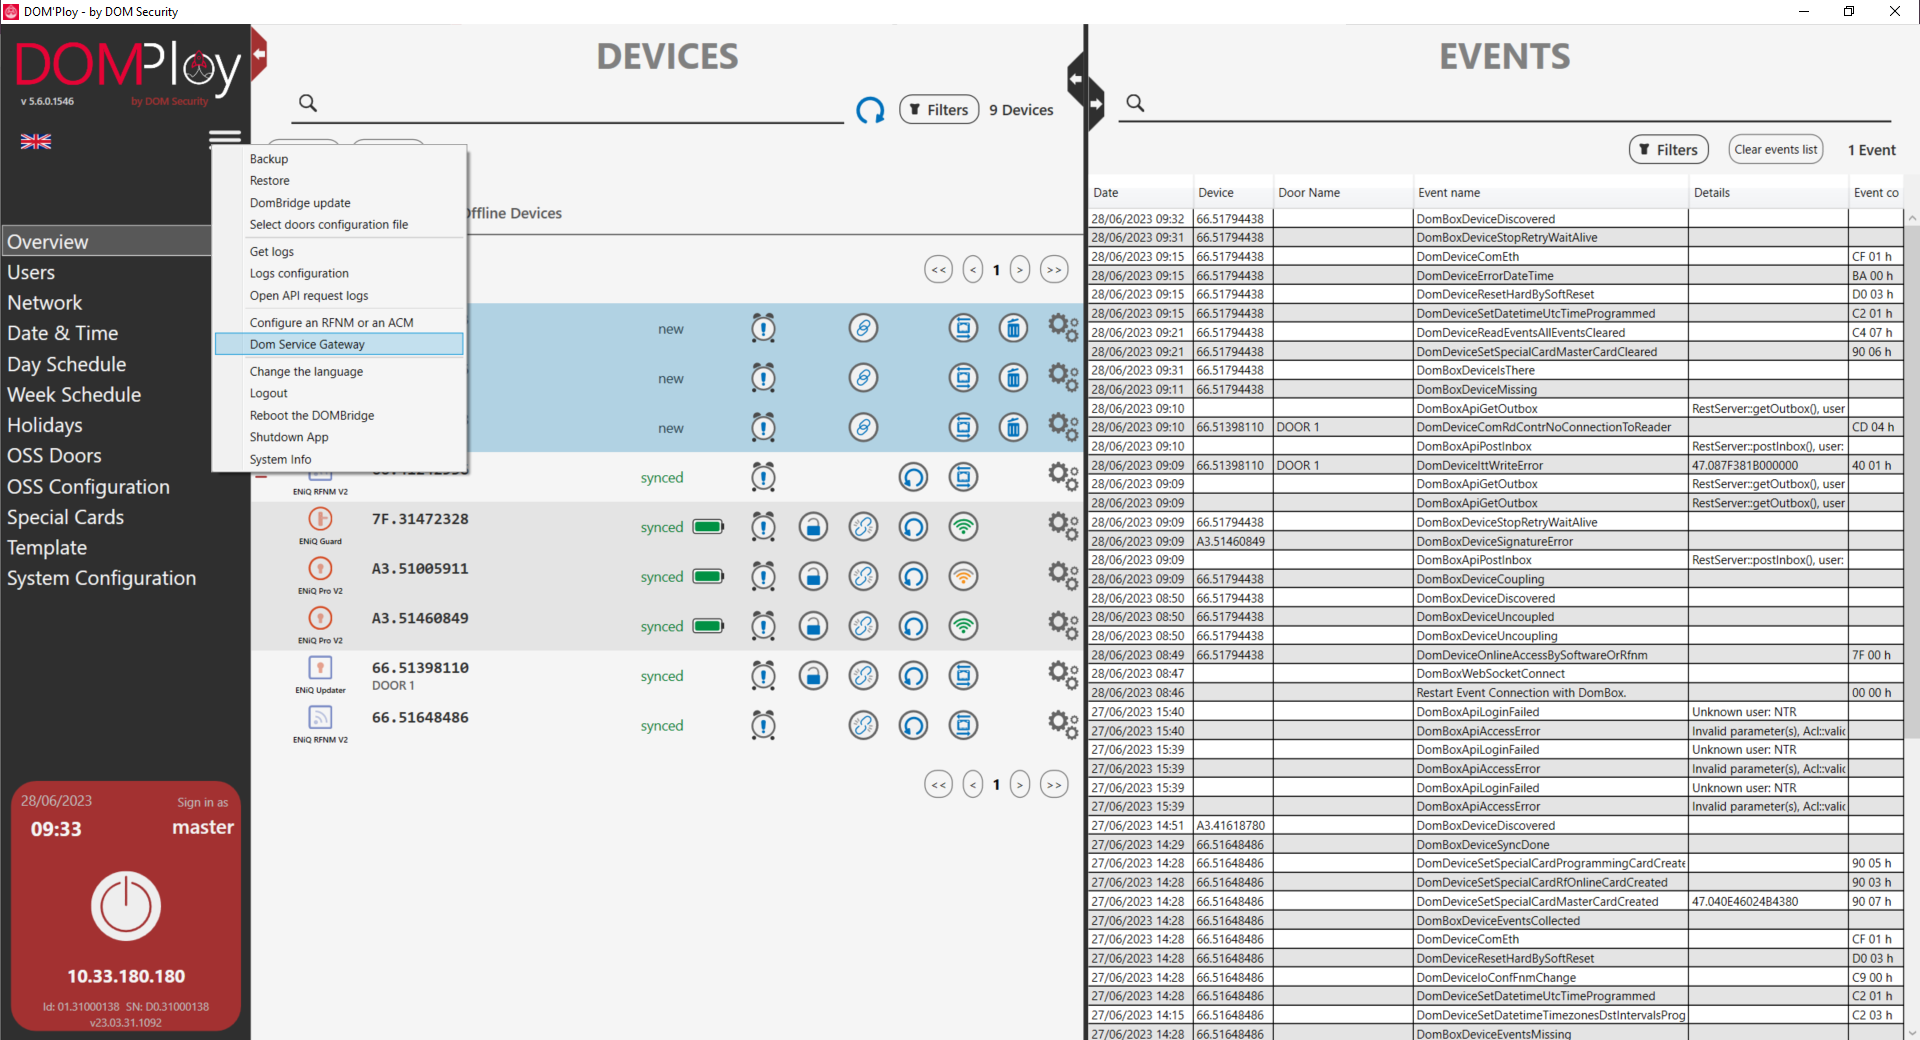Click the search magnifier in the Devices panel
The width and height of the screenshot is (1920, 1040).
(x=308, y=103)
